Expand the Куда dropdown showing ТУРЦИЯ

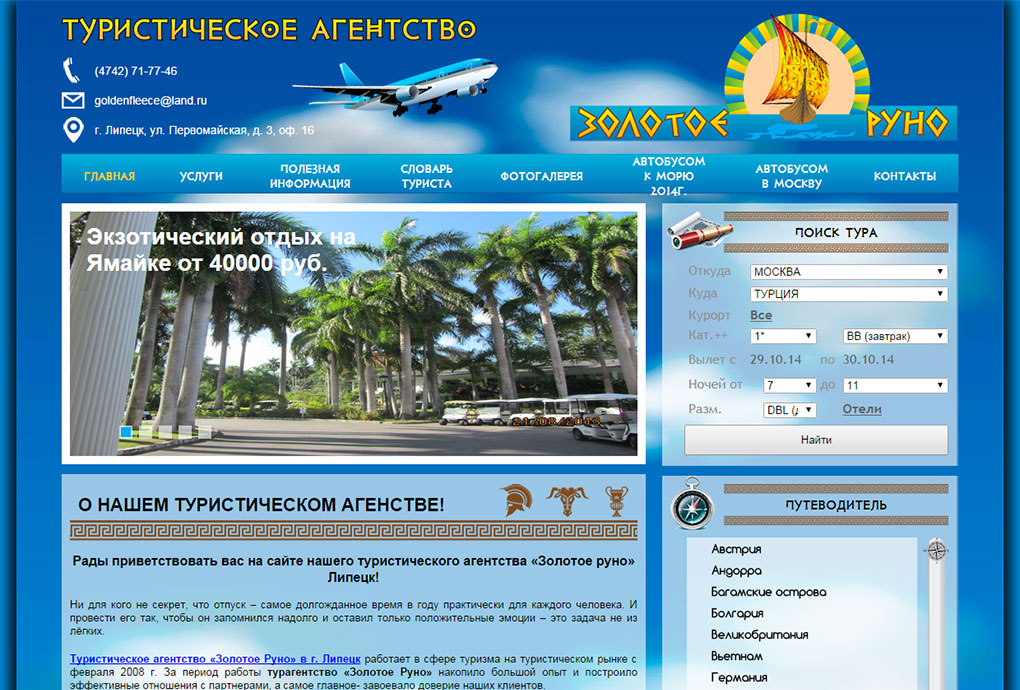(848, 294)
